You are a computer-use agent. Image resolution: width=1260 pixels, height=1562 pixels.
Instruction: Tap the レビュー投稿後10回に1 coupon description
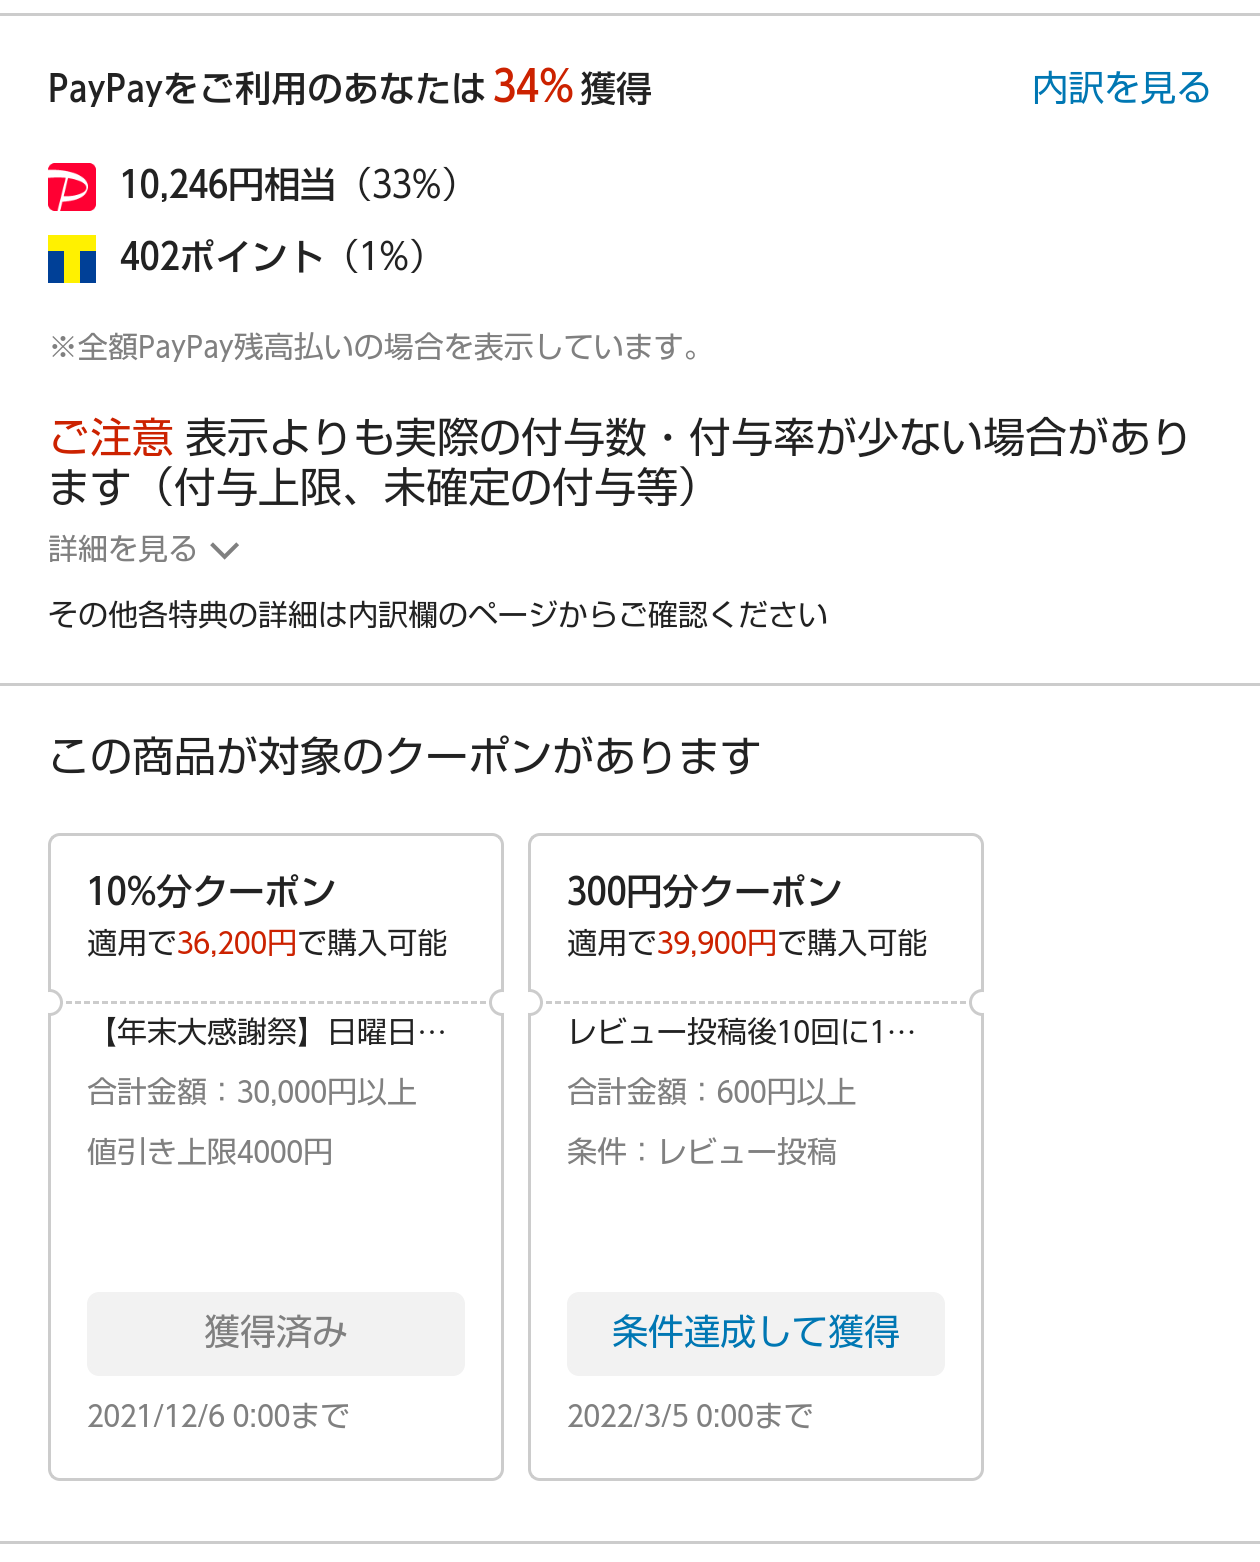click(740, 1032)
